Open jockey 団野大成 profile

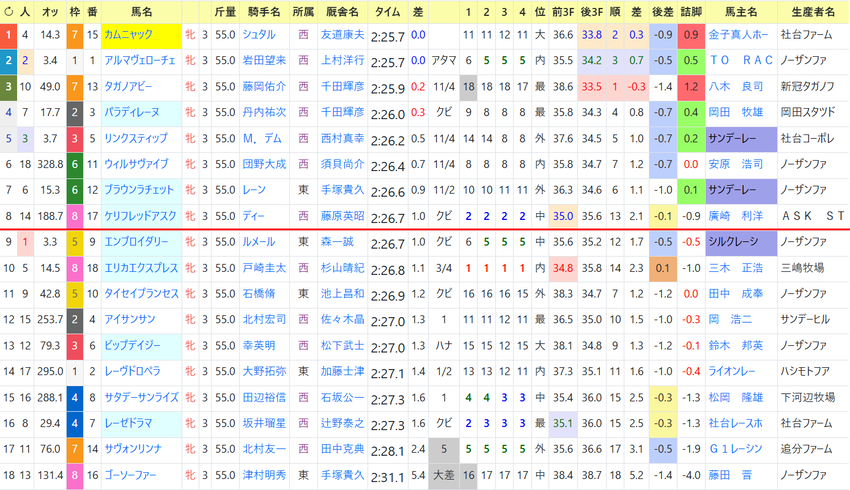click(x=264, y=164)
